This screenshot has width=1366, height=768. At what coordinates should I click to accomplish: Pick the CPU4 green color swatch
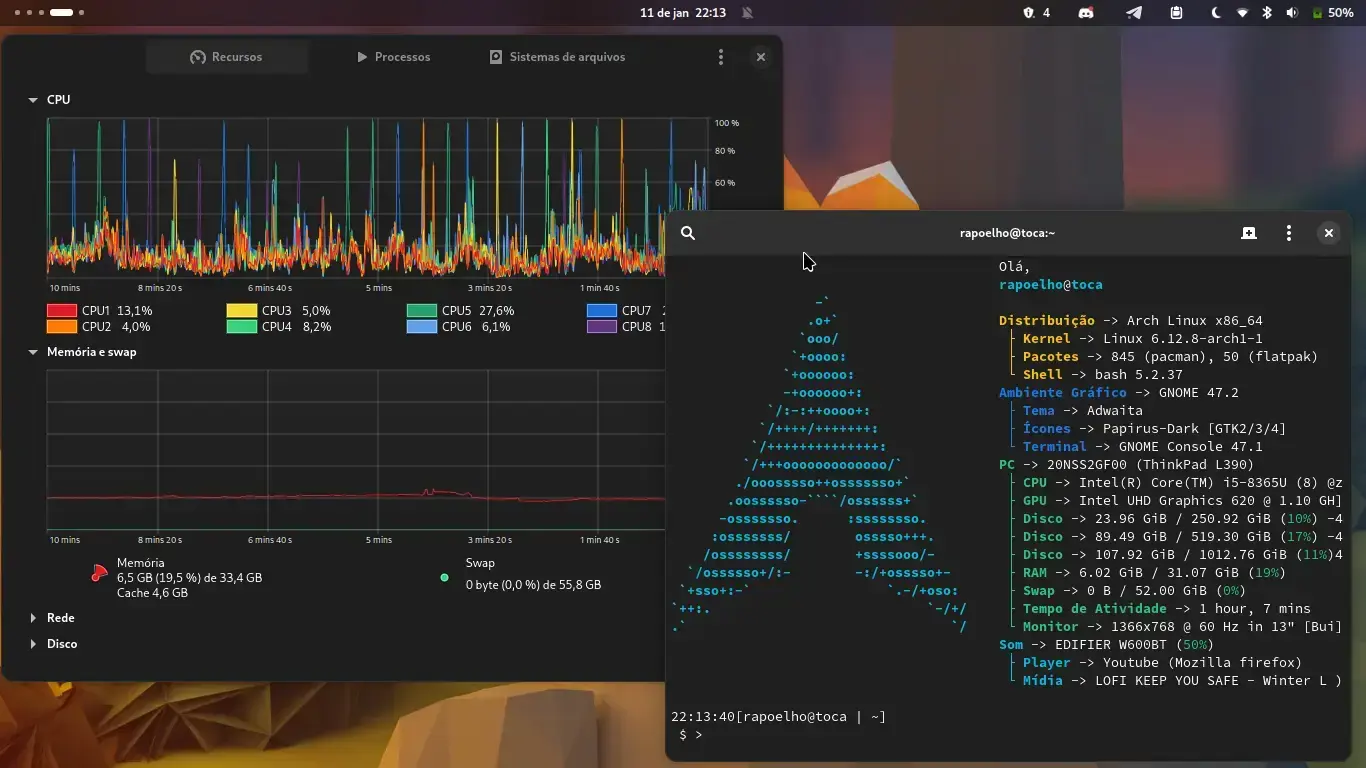(242, 327)
